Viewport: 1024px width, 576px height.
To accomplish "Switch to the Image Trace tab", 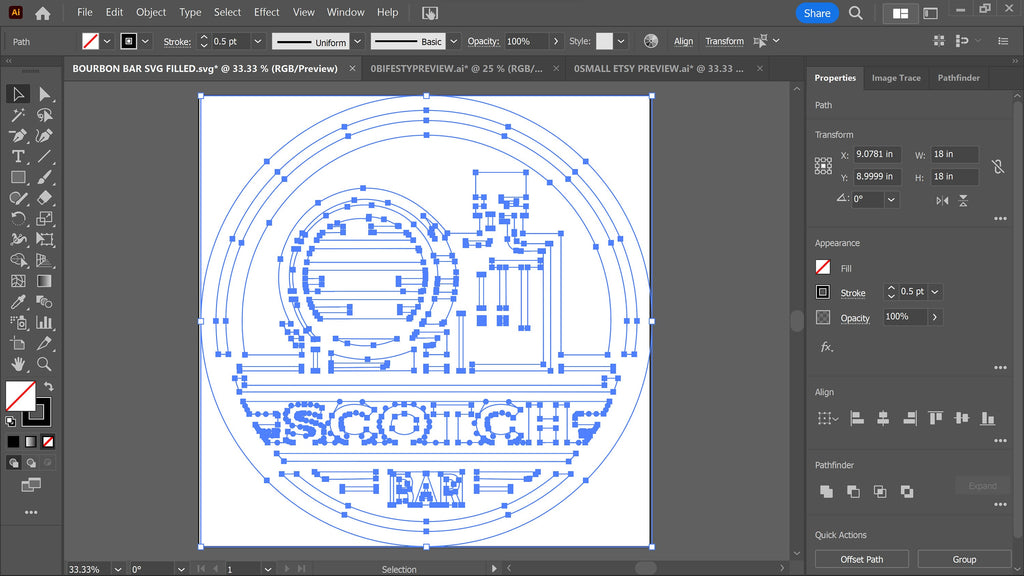I will point(896,78).
